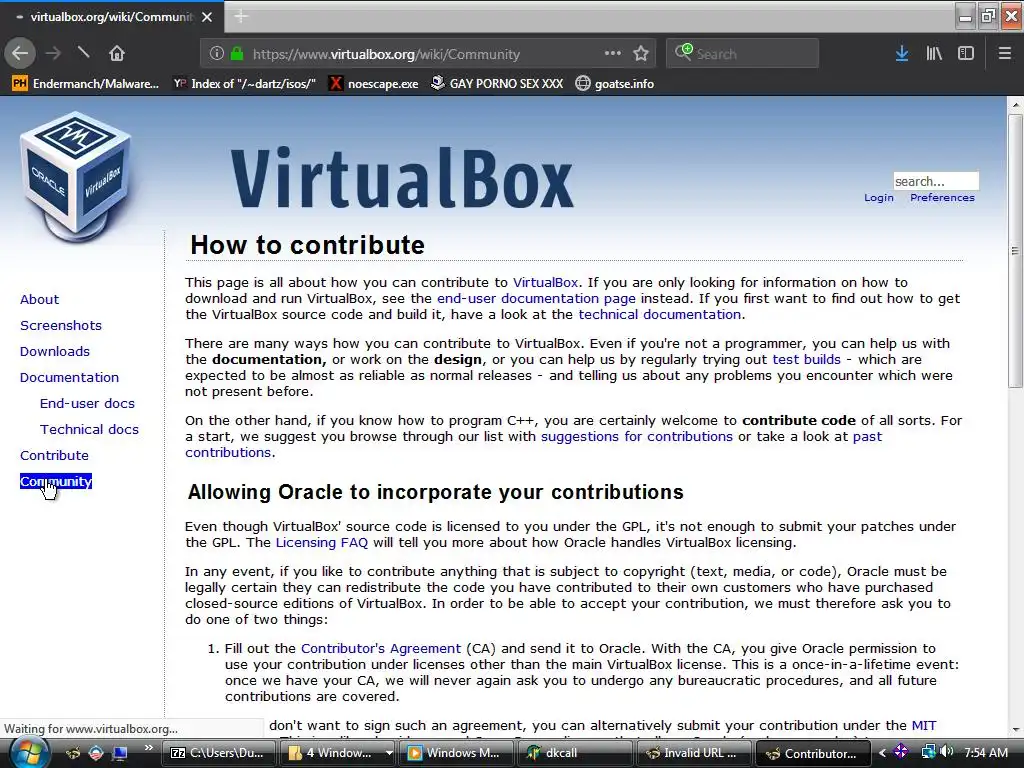Open About in the sidebar

(39, 299)
